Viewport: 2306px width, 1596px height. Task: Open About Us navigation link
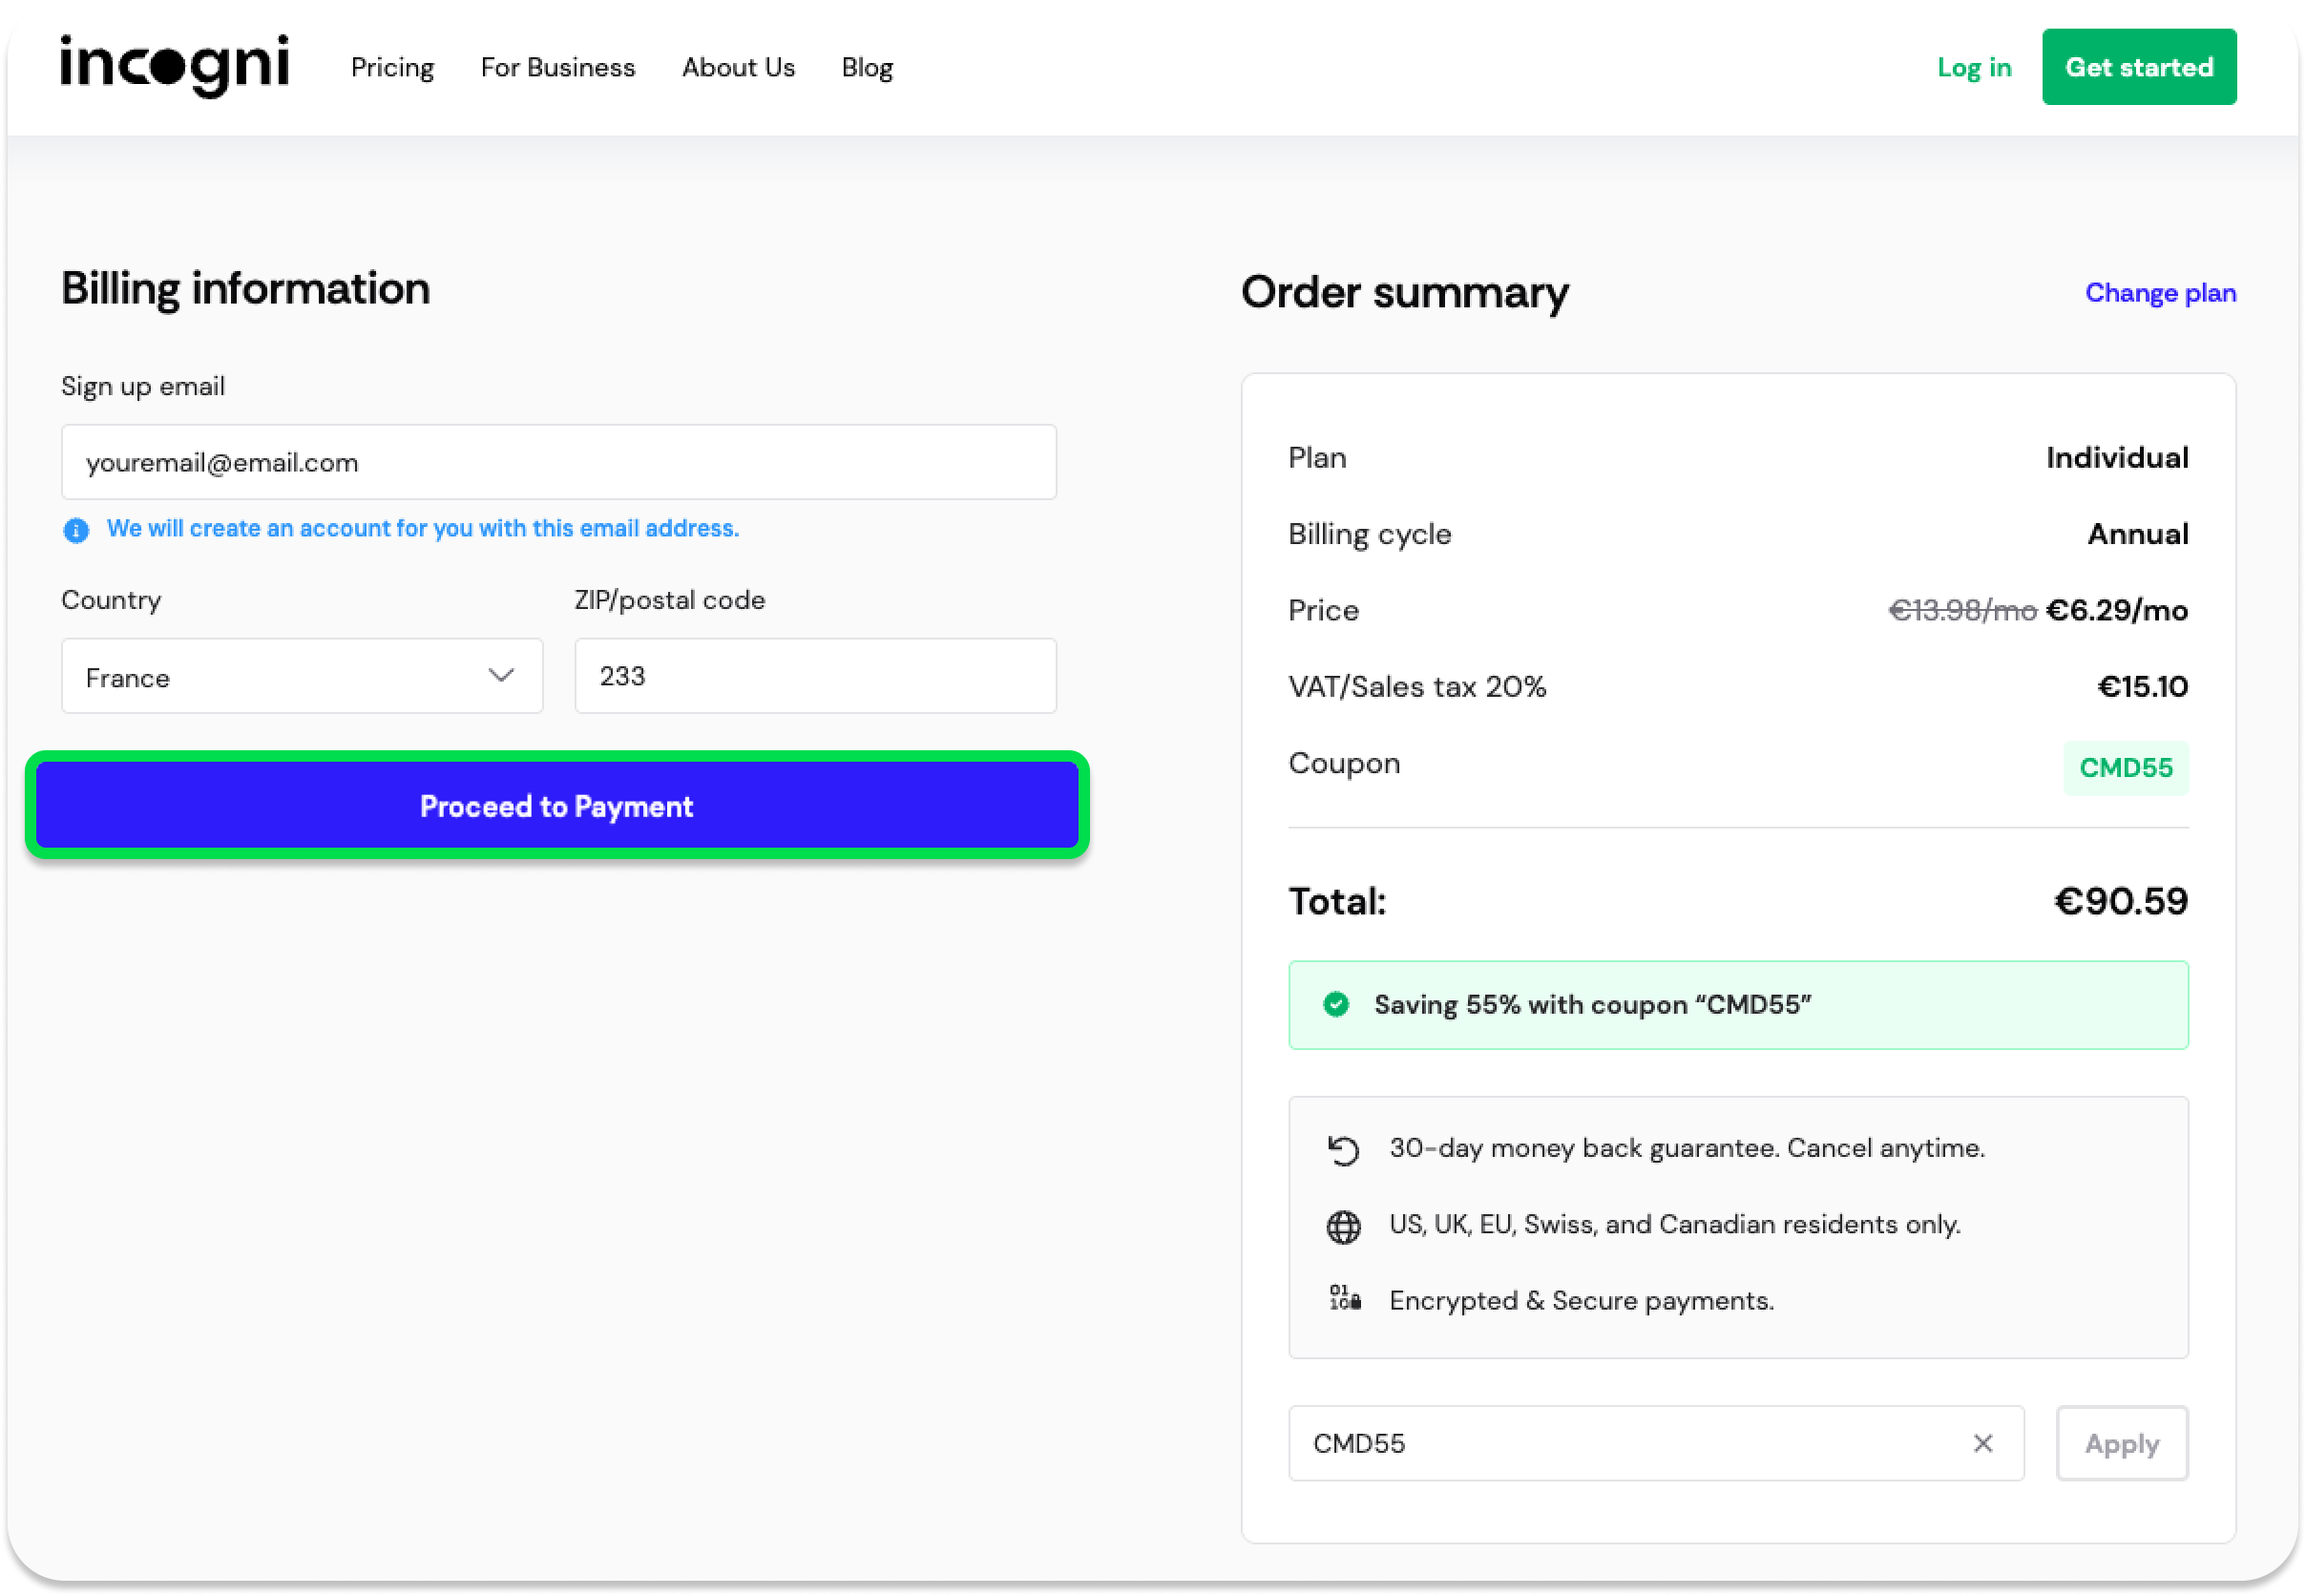click(x=738, y=68)
